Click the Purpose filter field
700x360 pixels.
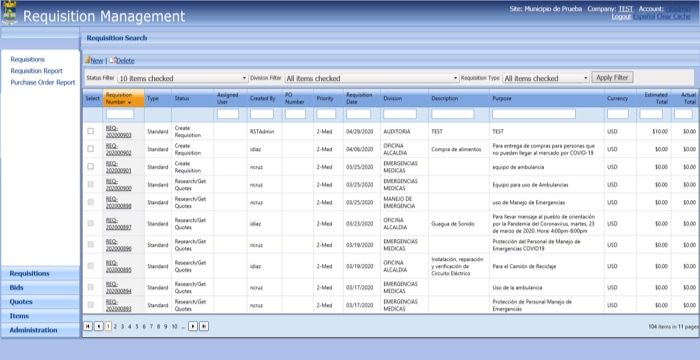[534, 114]
